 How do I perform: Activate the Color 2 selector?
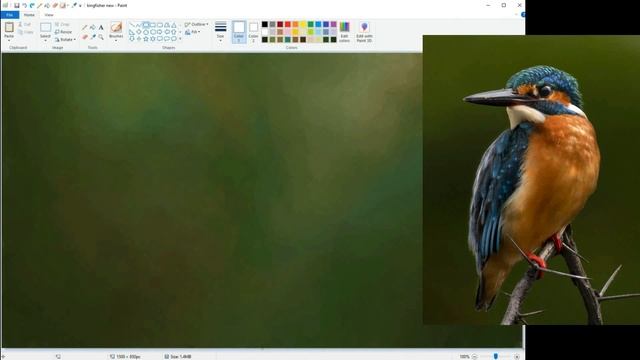pyautogui.click(x=253, y=32)
